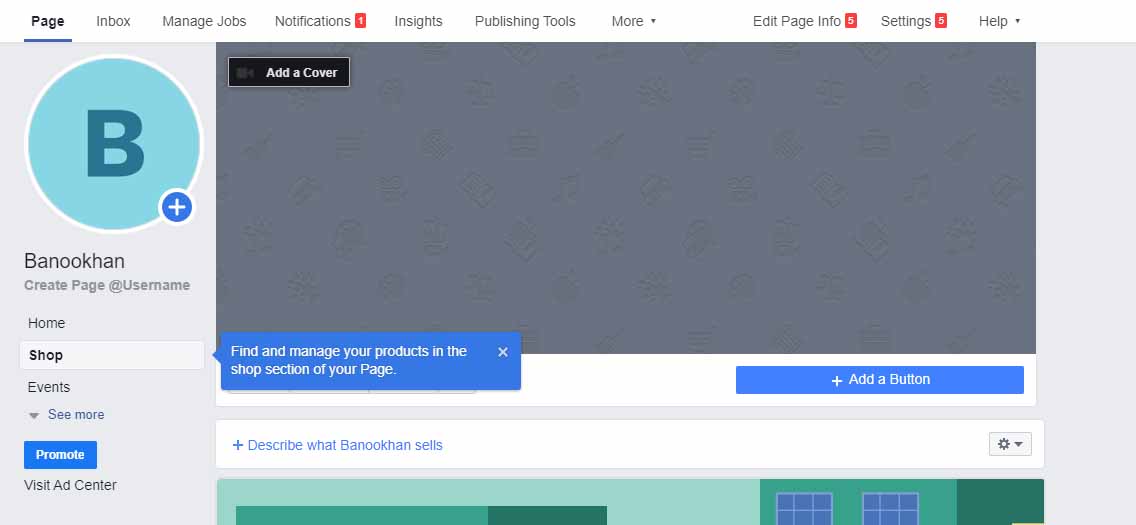Click Describe what Banookhan sells link

(338, 445)
